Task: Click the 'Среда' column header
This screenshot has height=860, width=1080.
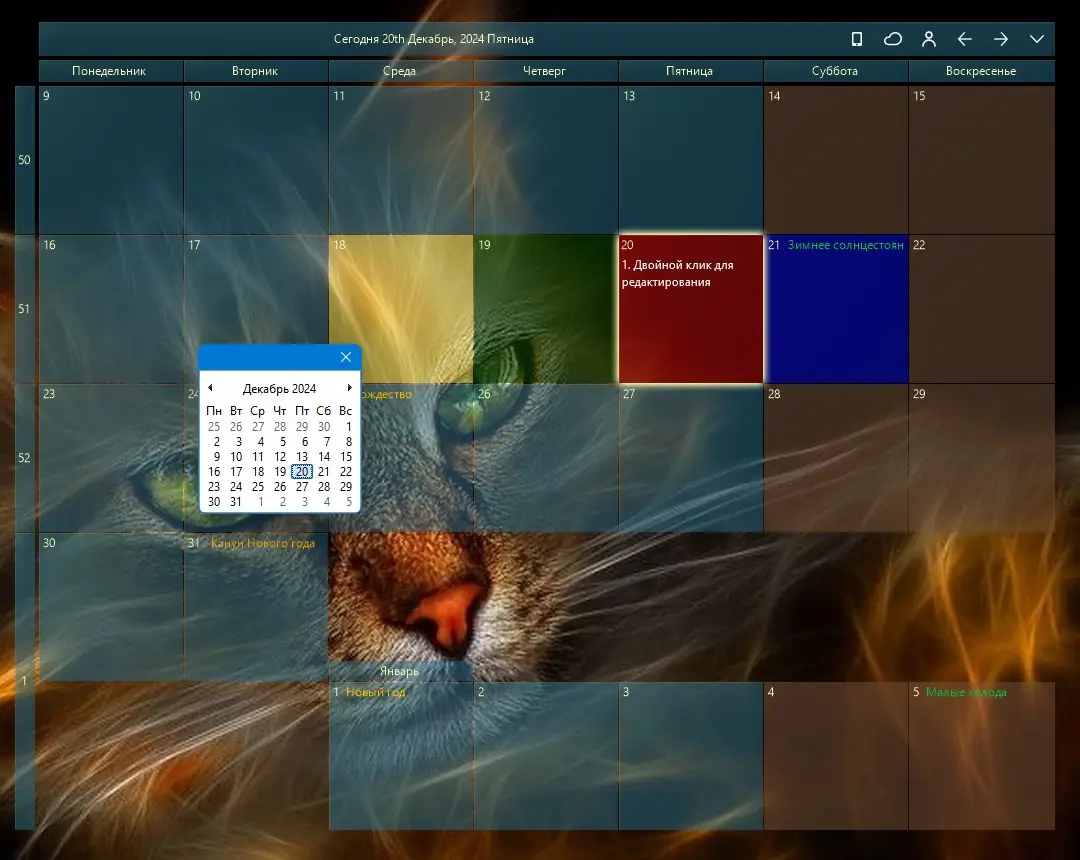Action: [400, 71]
